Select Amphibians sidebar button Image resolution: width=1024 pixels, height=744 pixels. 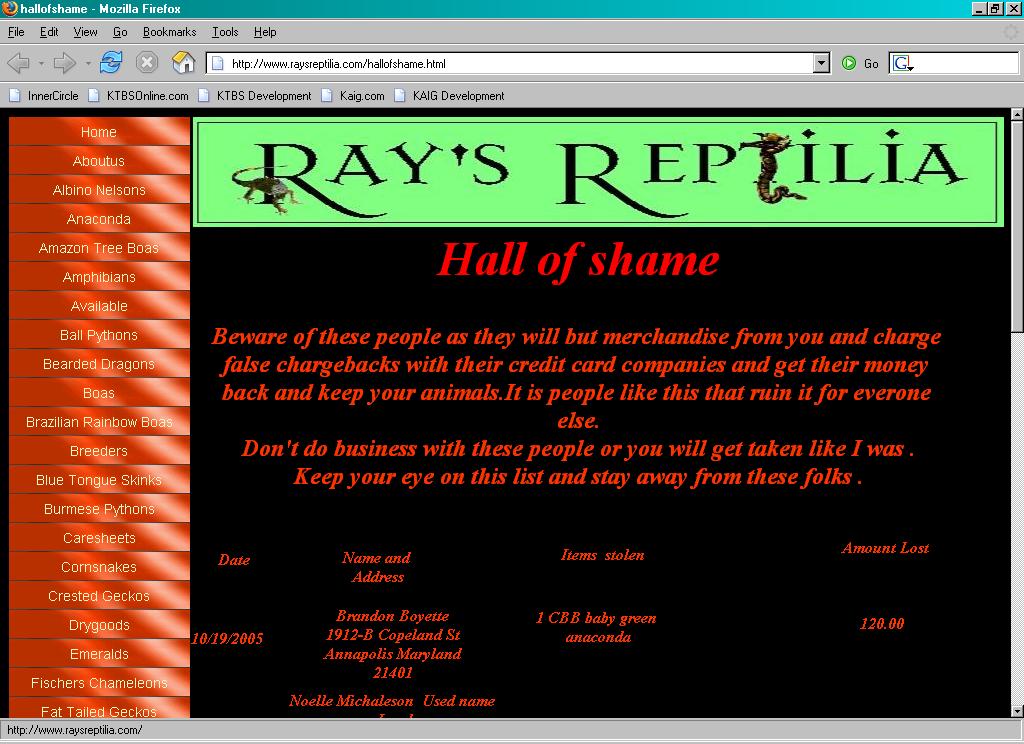coord(99,276)
